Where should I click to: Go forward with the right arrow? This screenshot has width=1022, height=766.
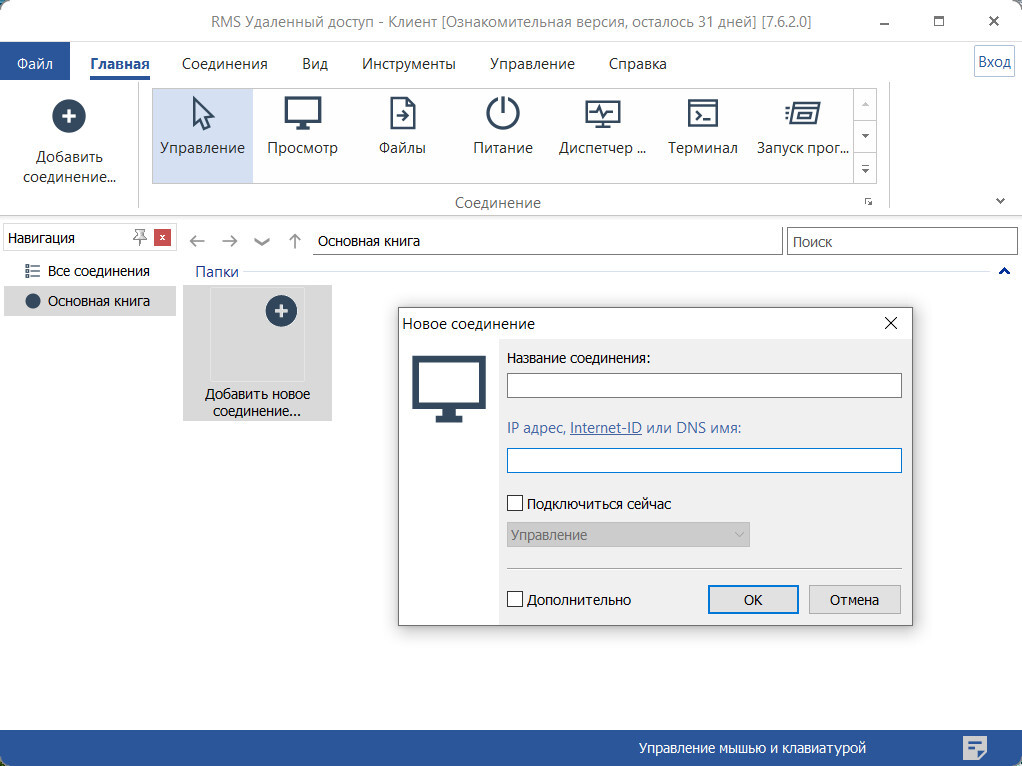[x=229, y=241]
